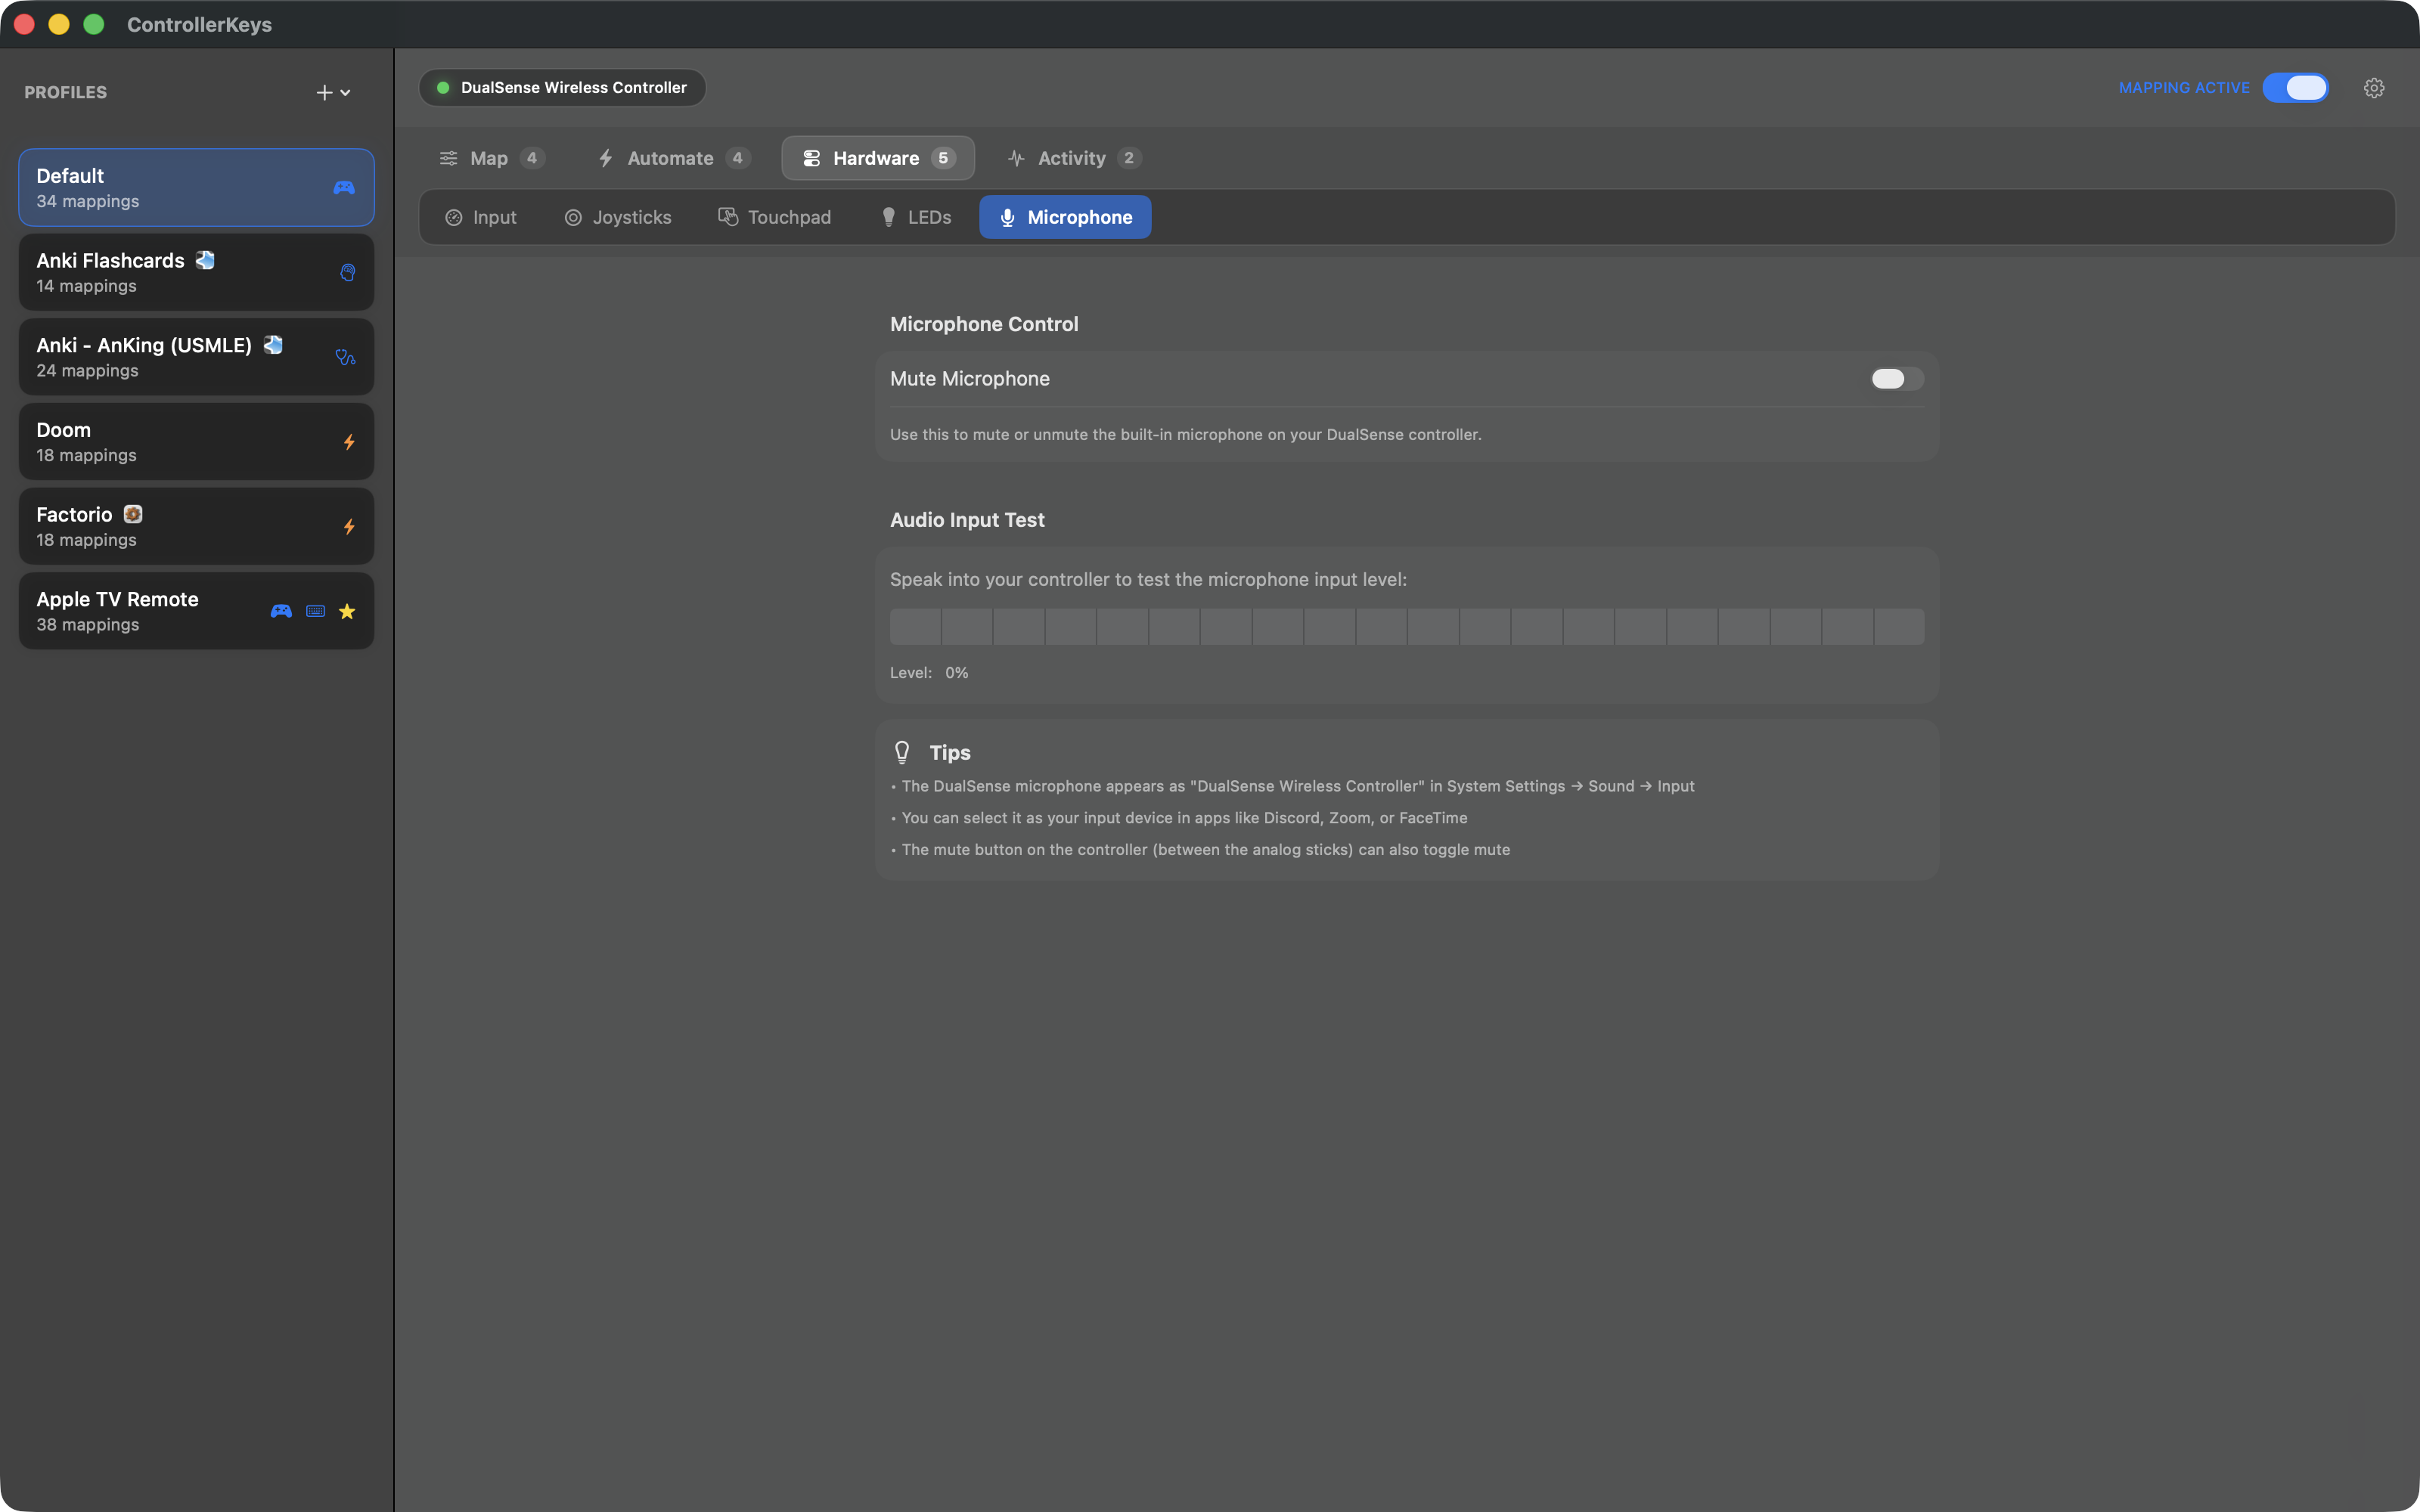2420x1512 pixels.
Task: Click the microphone input level meter
Action: pos(1407,627)
